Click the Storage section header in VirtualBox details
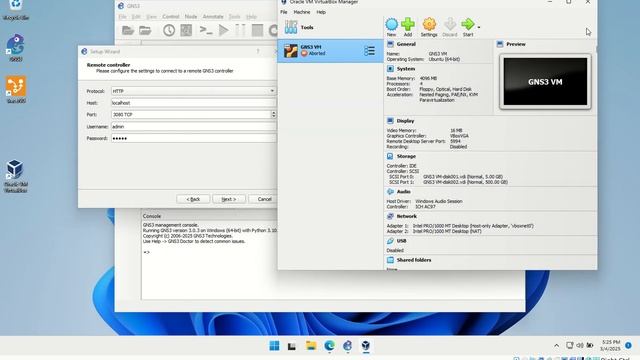Screen dimensions: 640x360 (x=406, y=156)
